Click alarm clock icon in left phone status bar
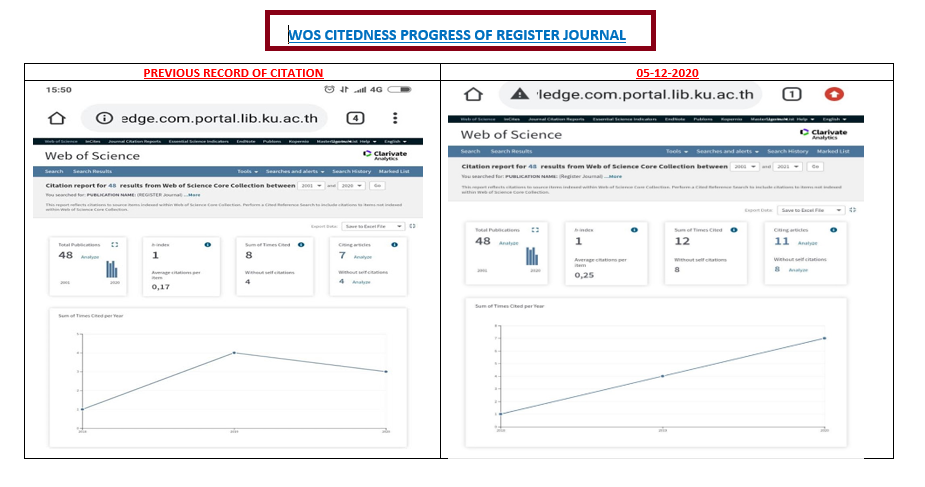The width and height of the screenshot is (925, 487). tap(329, 90)
